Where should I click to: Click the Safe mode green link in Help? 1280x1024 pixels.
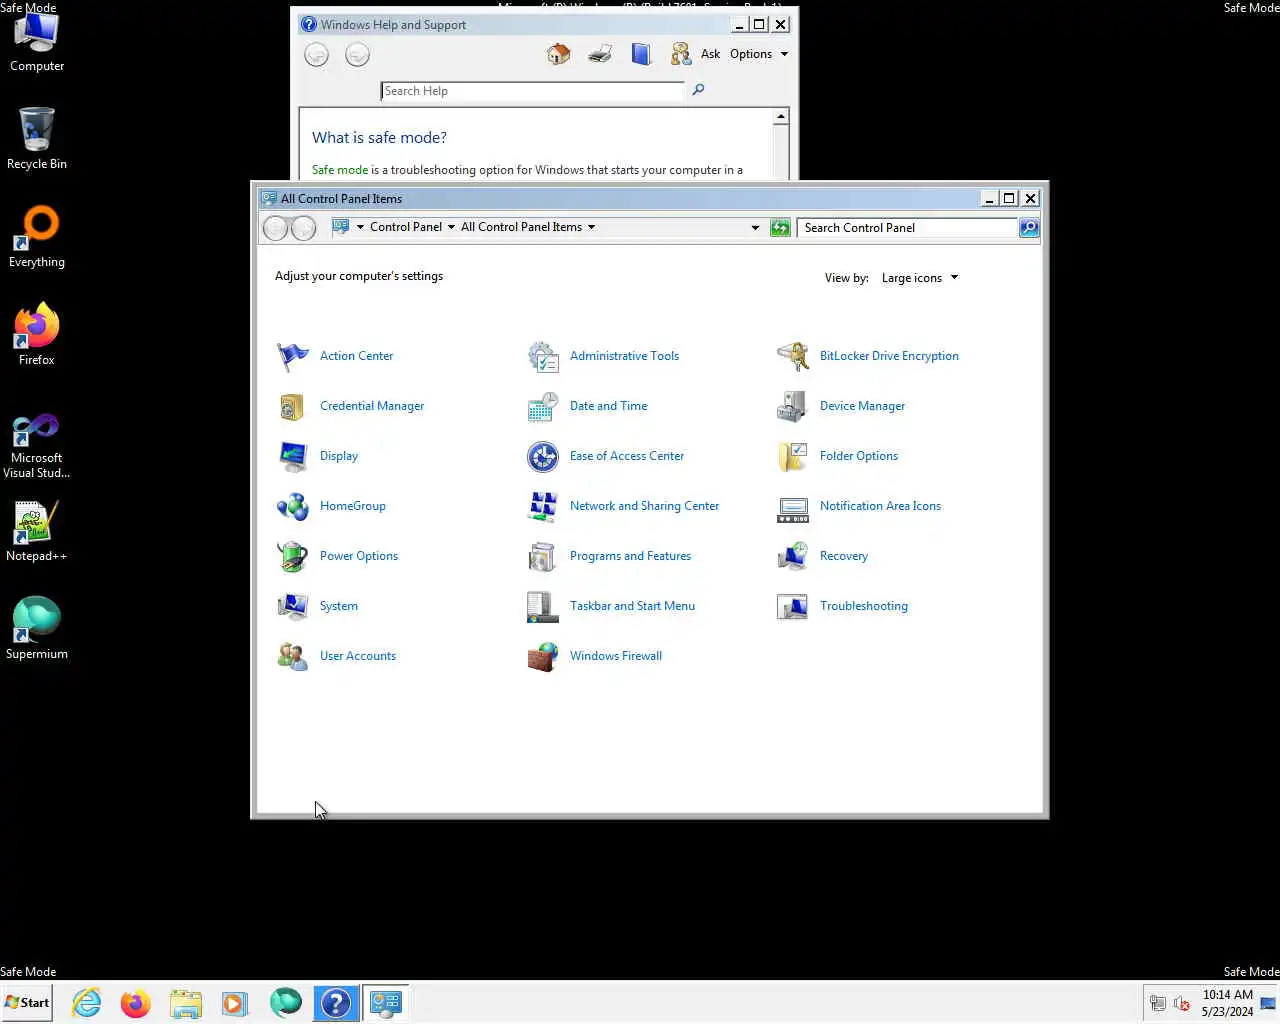(x=340, y=170)
